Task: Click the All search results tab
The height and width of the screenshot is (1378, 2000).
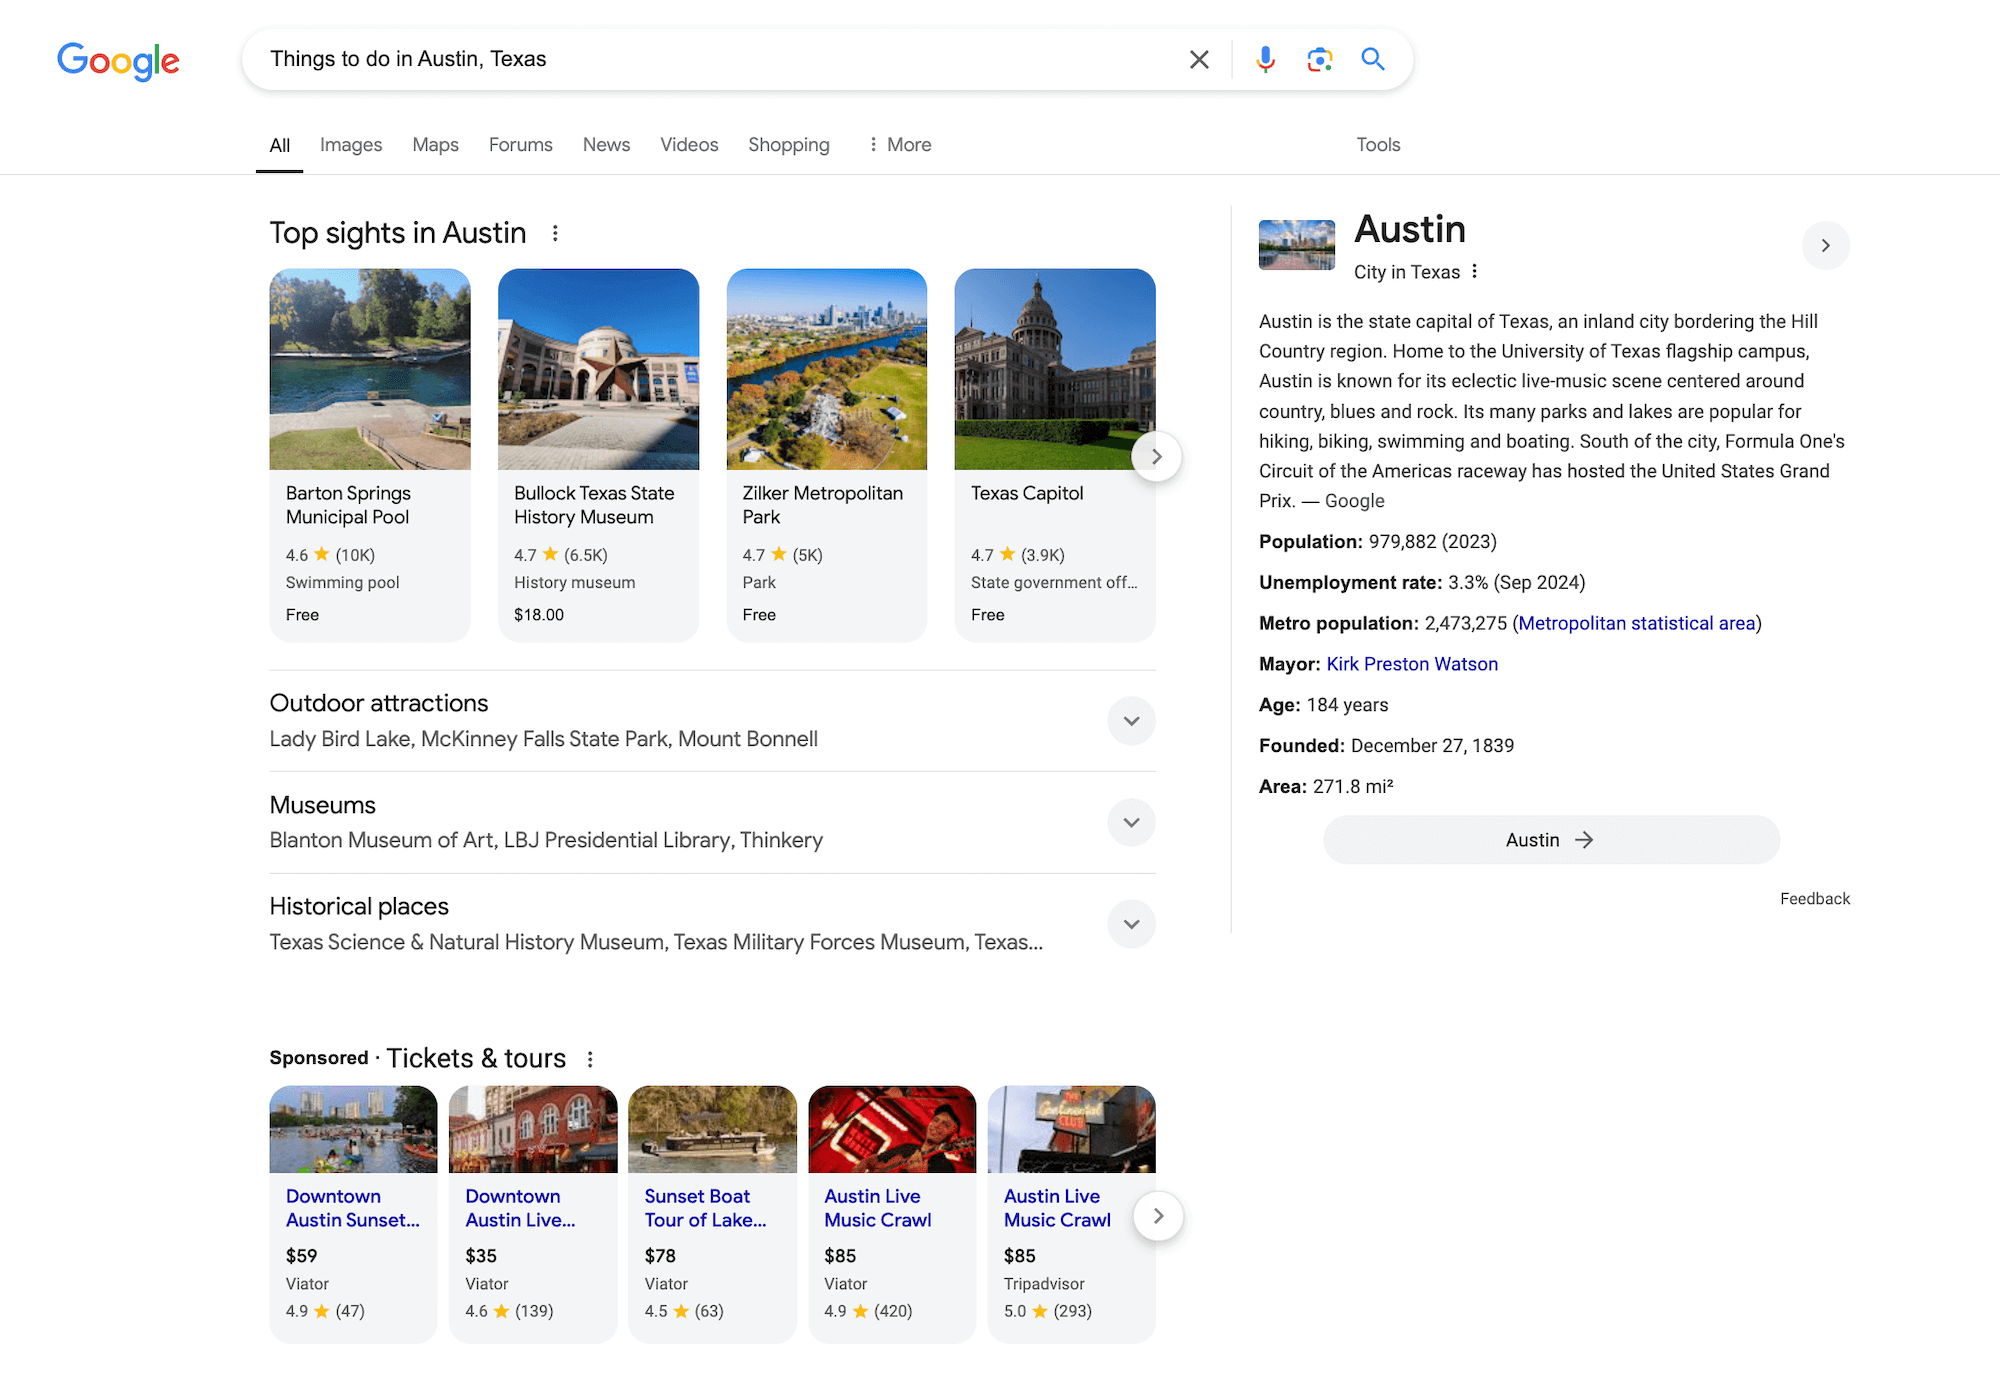Action: point(280,144)
